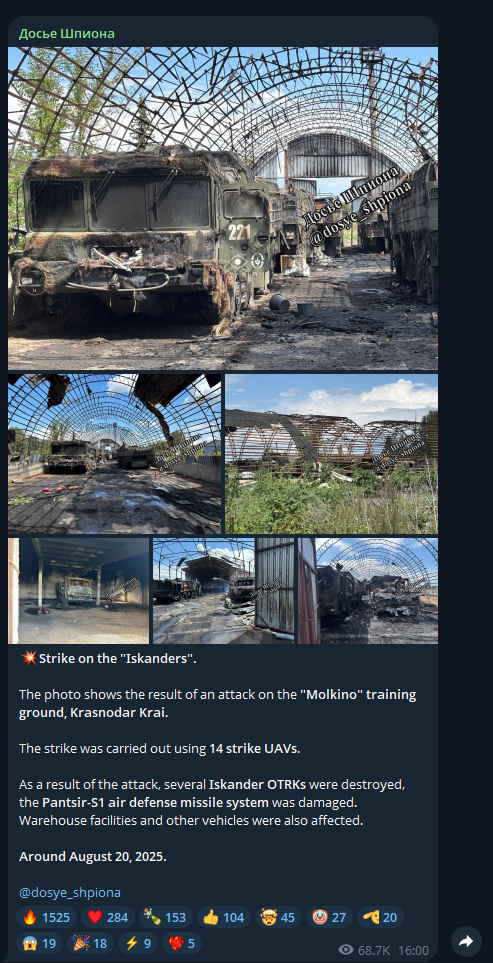Click party popper reaction 18
This screenshot has height=963, width=493.
pos(90,943)
